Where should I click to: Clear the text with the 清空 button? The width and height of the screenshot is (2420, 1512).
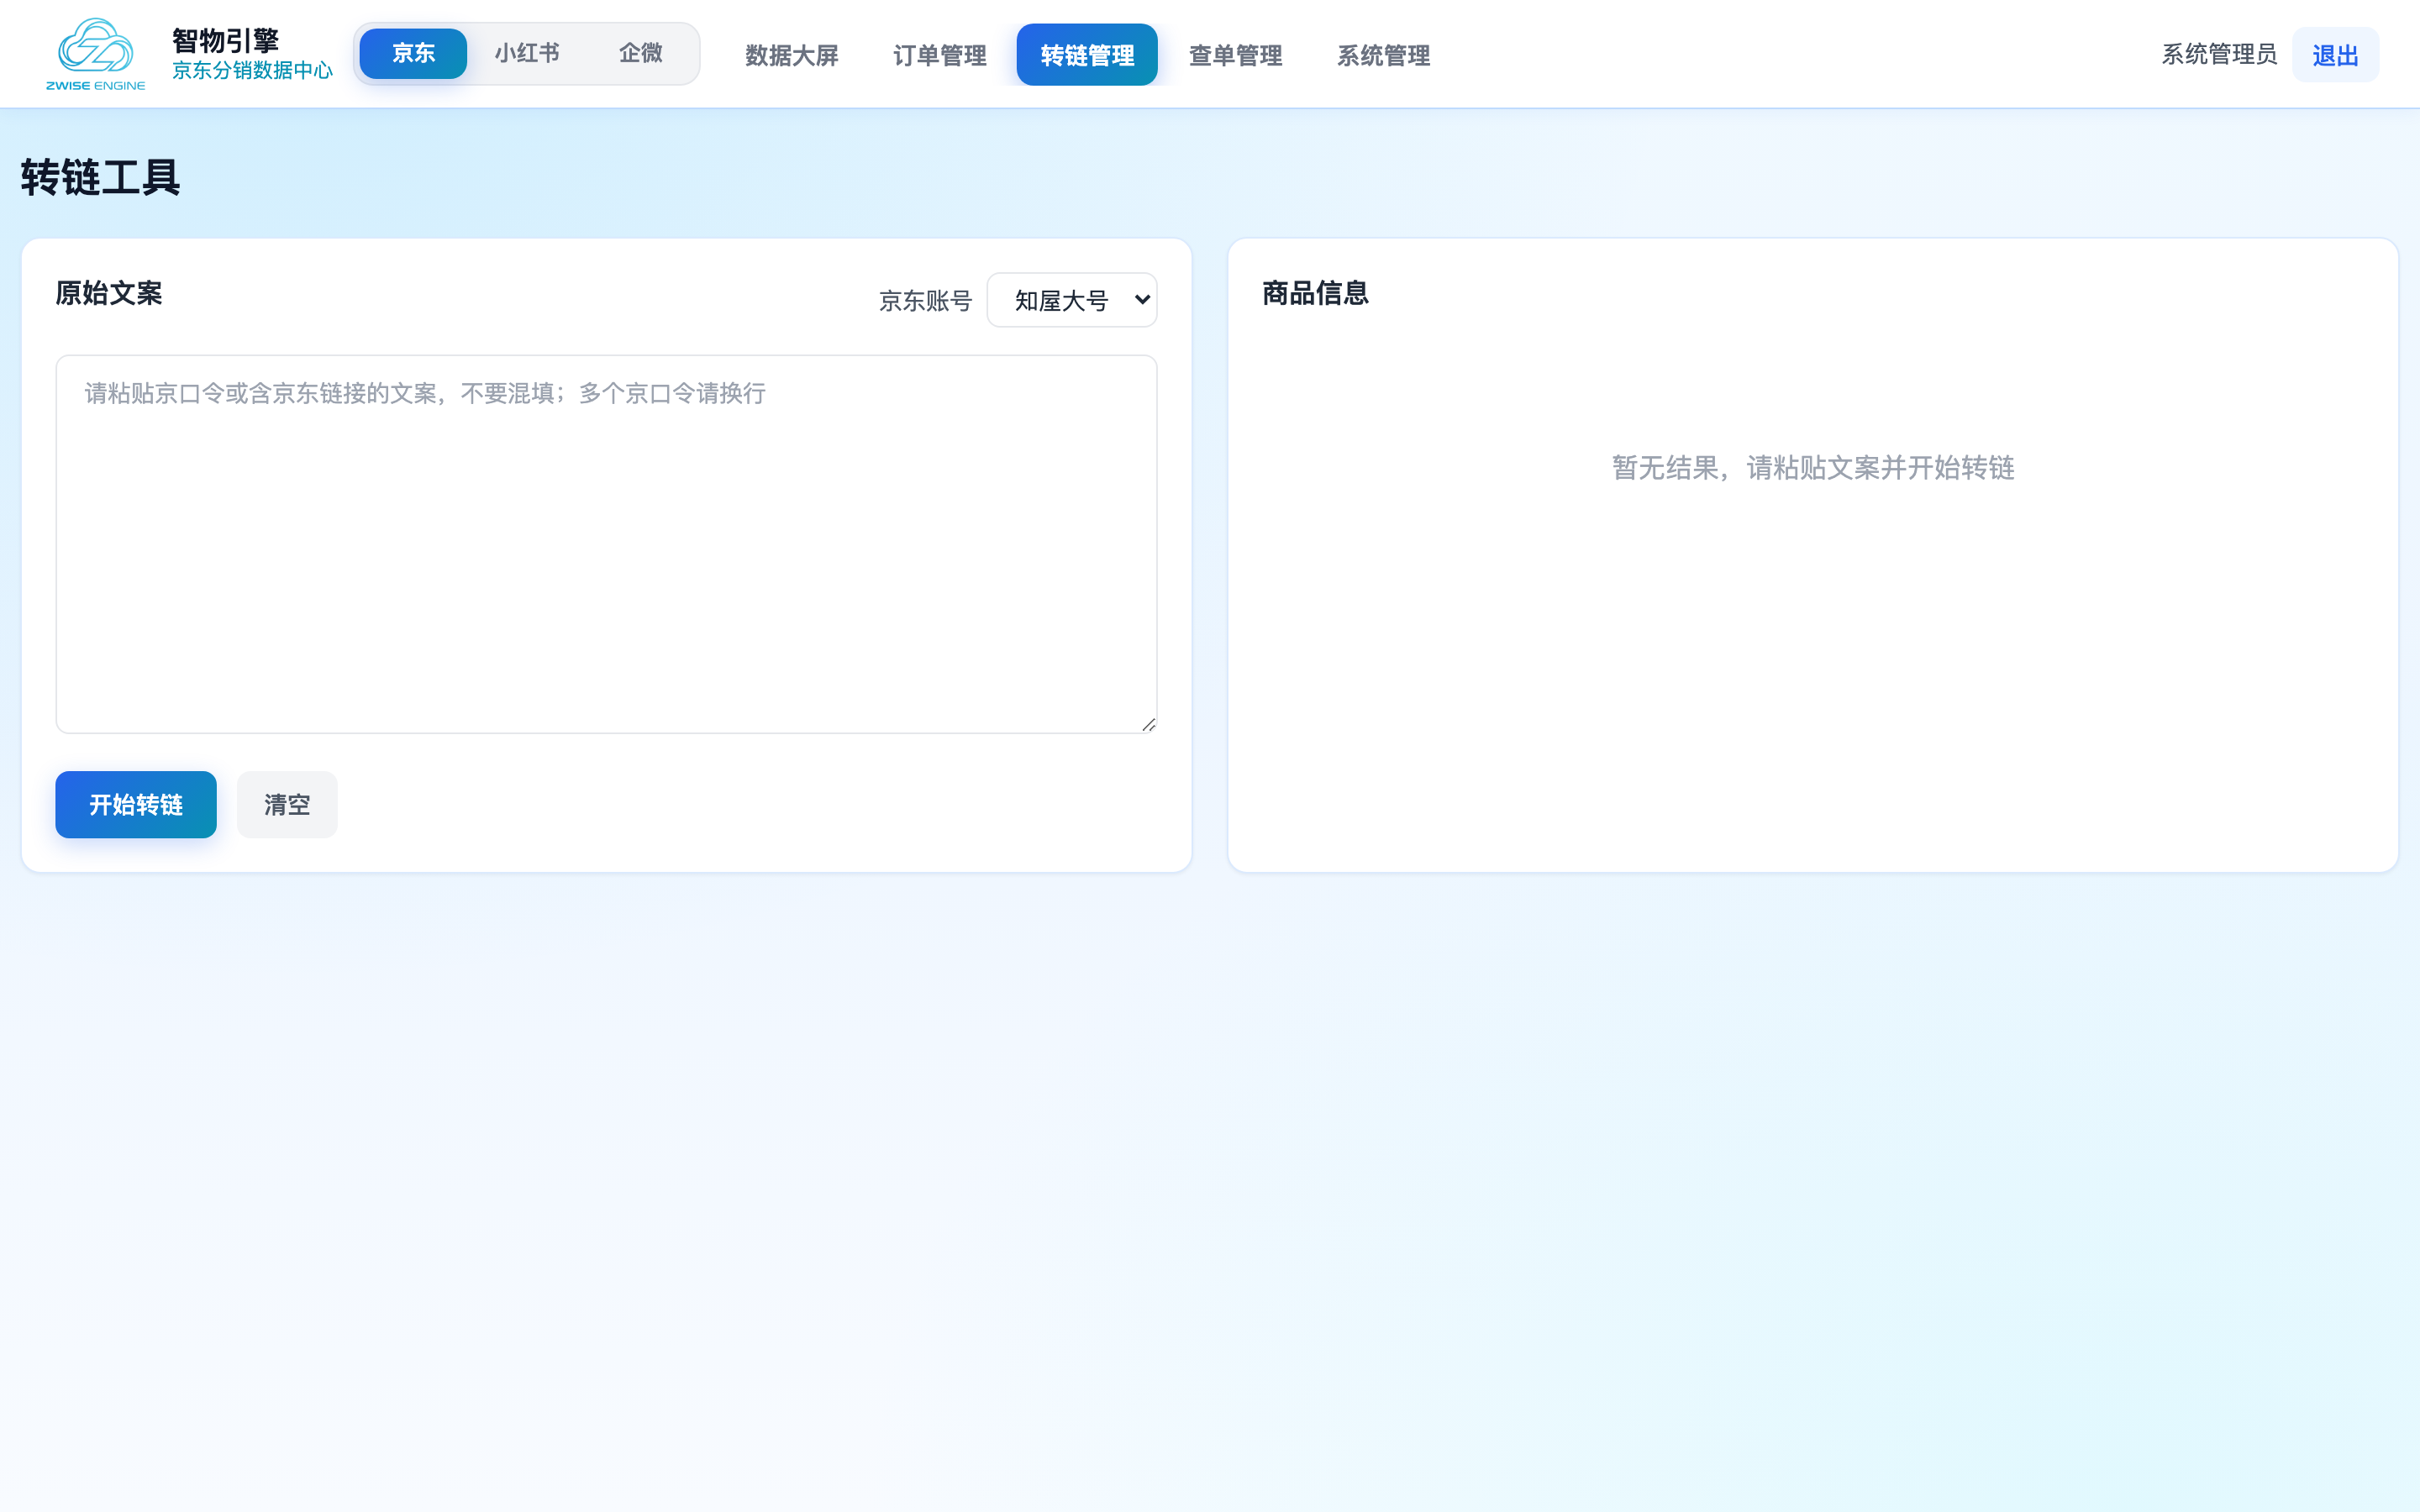pos(287,804)
